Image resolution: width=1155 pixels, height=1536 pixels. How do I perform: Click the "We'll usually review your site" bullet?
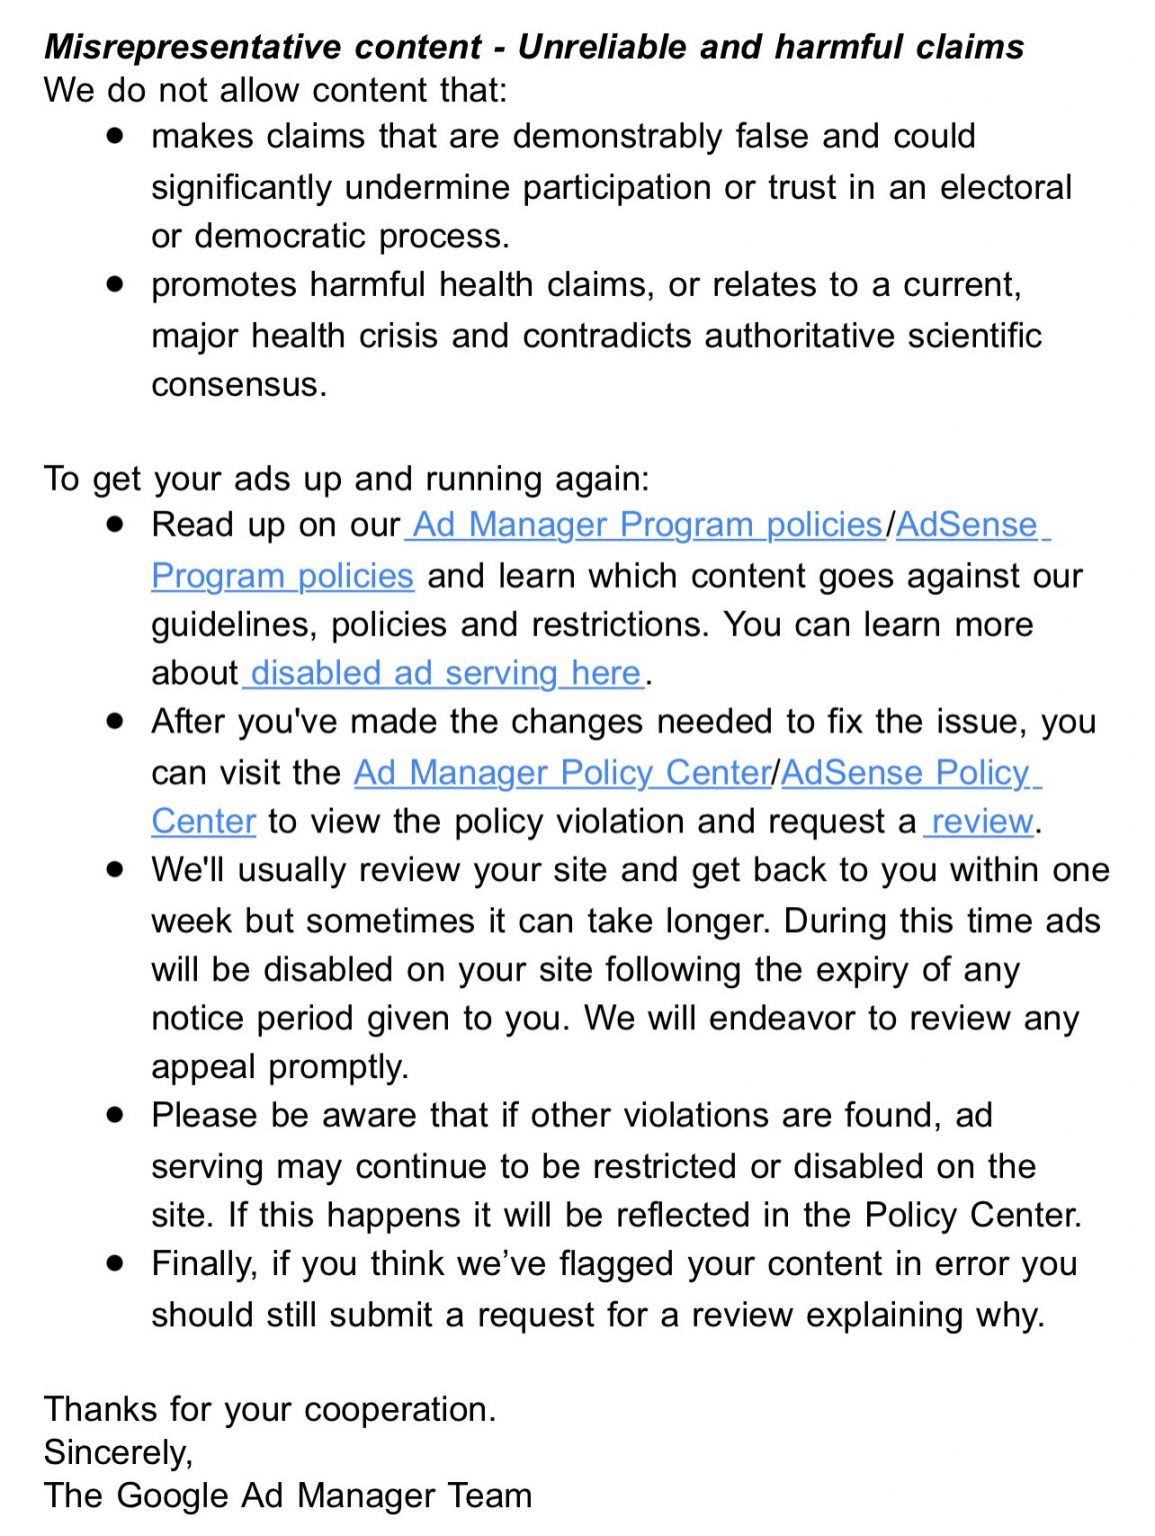tap(630, 969)
